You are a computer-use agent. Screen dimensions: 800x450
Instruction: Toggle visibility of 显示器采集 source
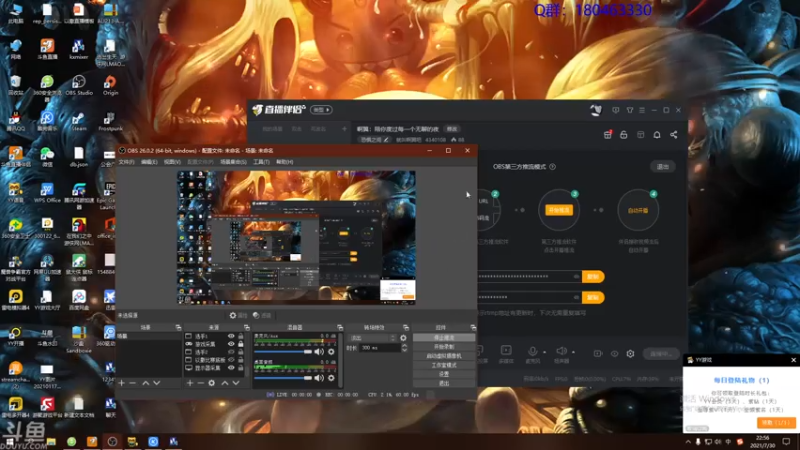point(231,367)
